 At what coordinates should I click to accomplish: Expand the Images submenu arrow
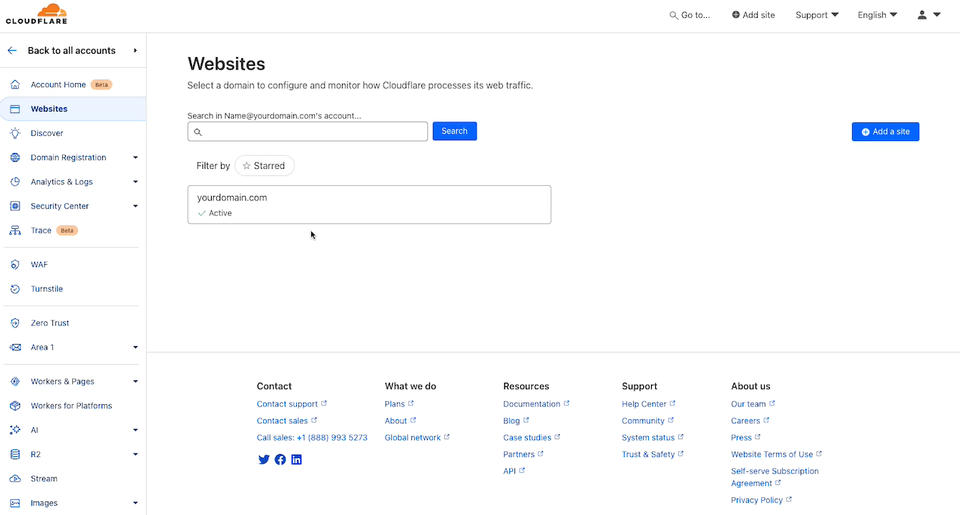[x=135, y=503]
